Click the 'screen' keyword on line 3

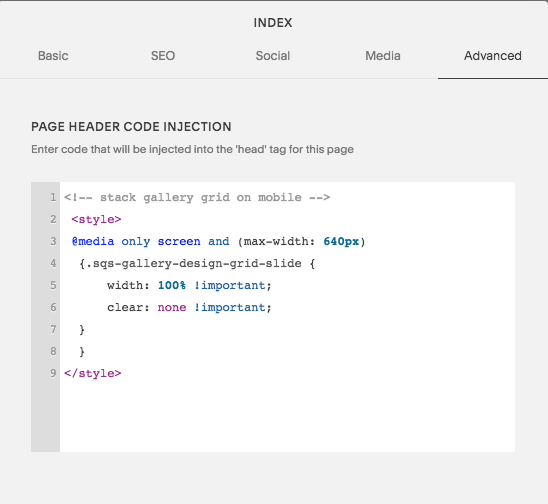pos(179,242)
